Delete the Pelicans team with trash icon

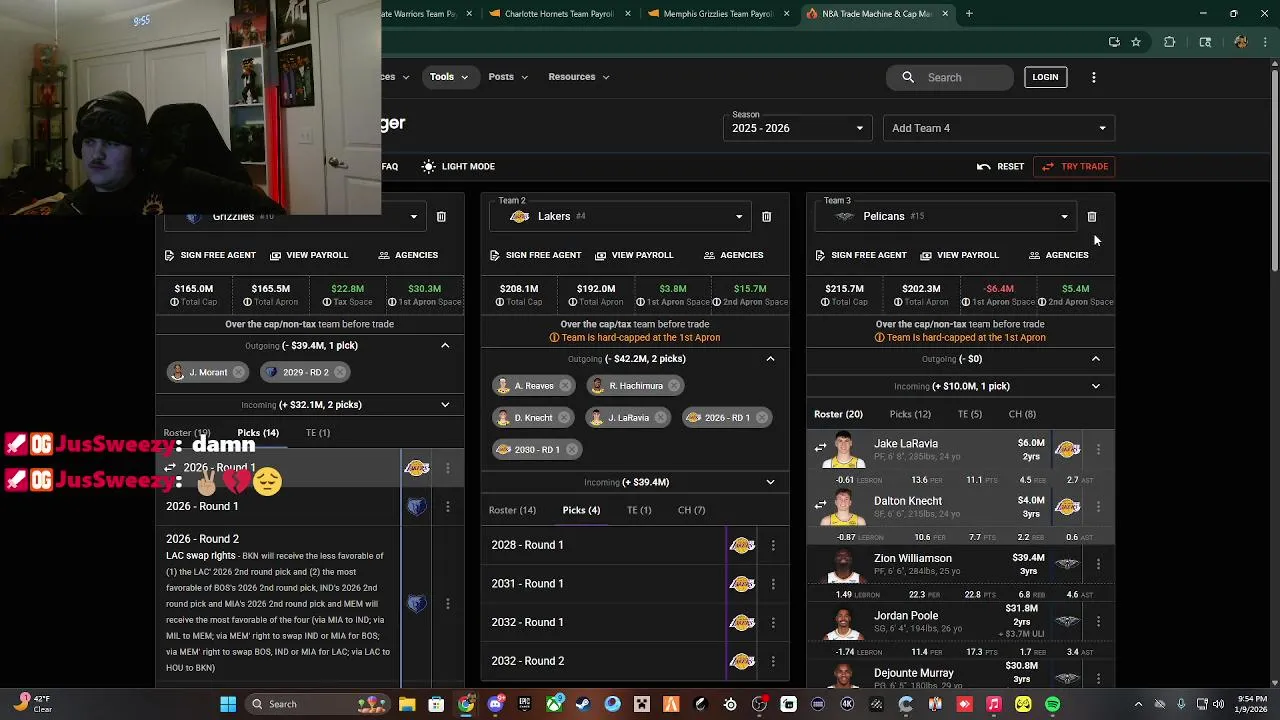(x=1092, y=216)
